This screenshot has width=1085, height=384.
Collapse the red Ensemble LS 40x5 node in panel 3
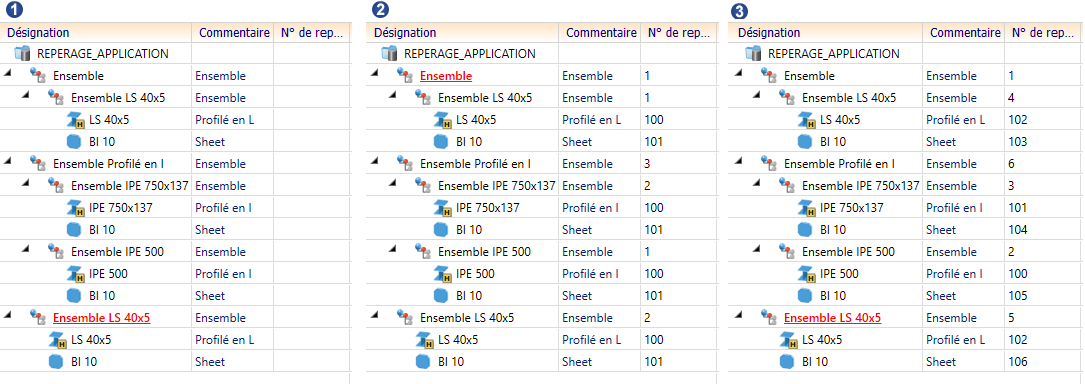pyautogui.click(x=739, y=315)
